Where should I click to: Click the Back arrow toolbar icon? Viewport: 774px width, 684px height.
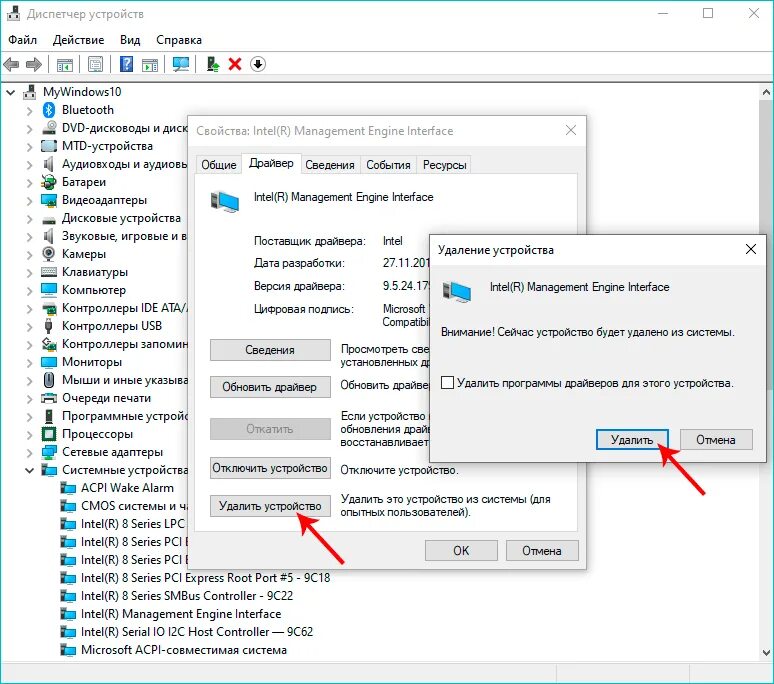coord(11,64)
